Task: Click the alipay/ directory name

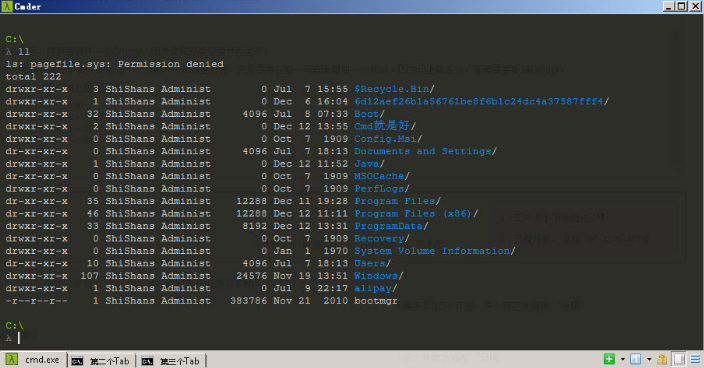Action: click(375, 288)
